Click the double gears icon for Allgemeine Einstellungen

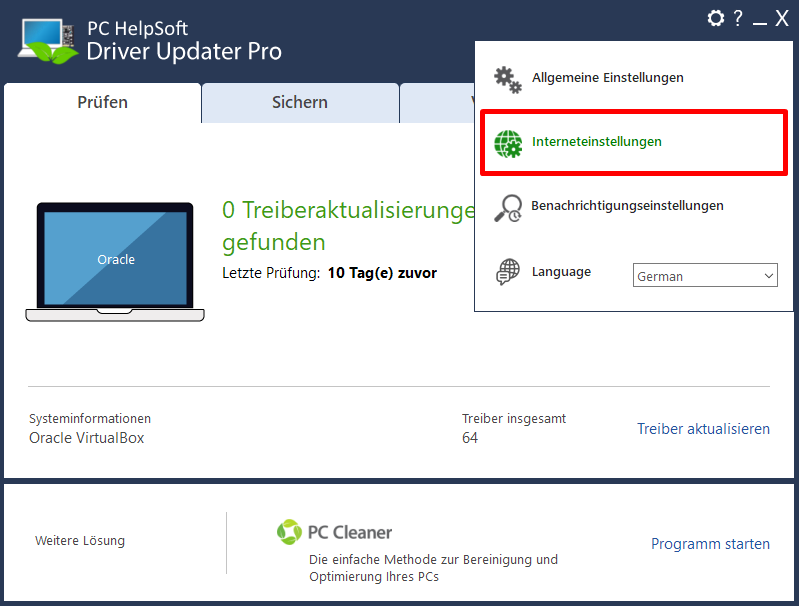508,80
